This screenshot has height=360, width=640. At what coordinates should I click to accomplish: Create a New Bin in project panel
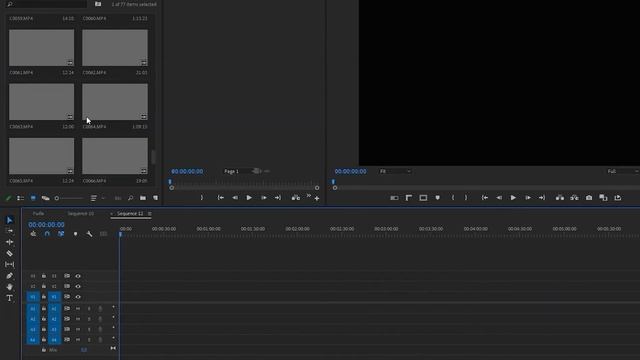(143, 198)
